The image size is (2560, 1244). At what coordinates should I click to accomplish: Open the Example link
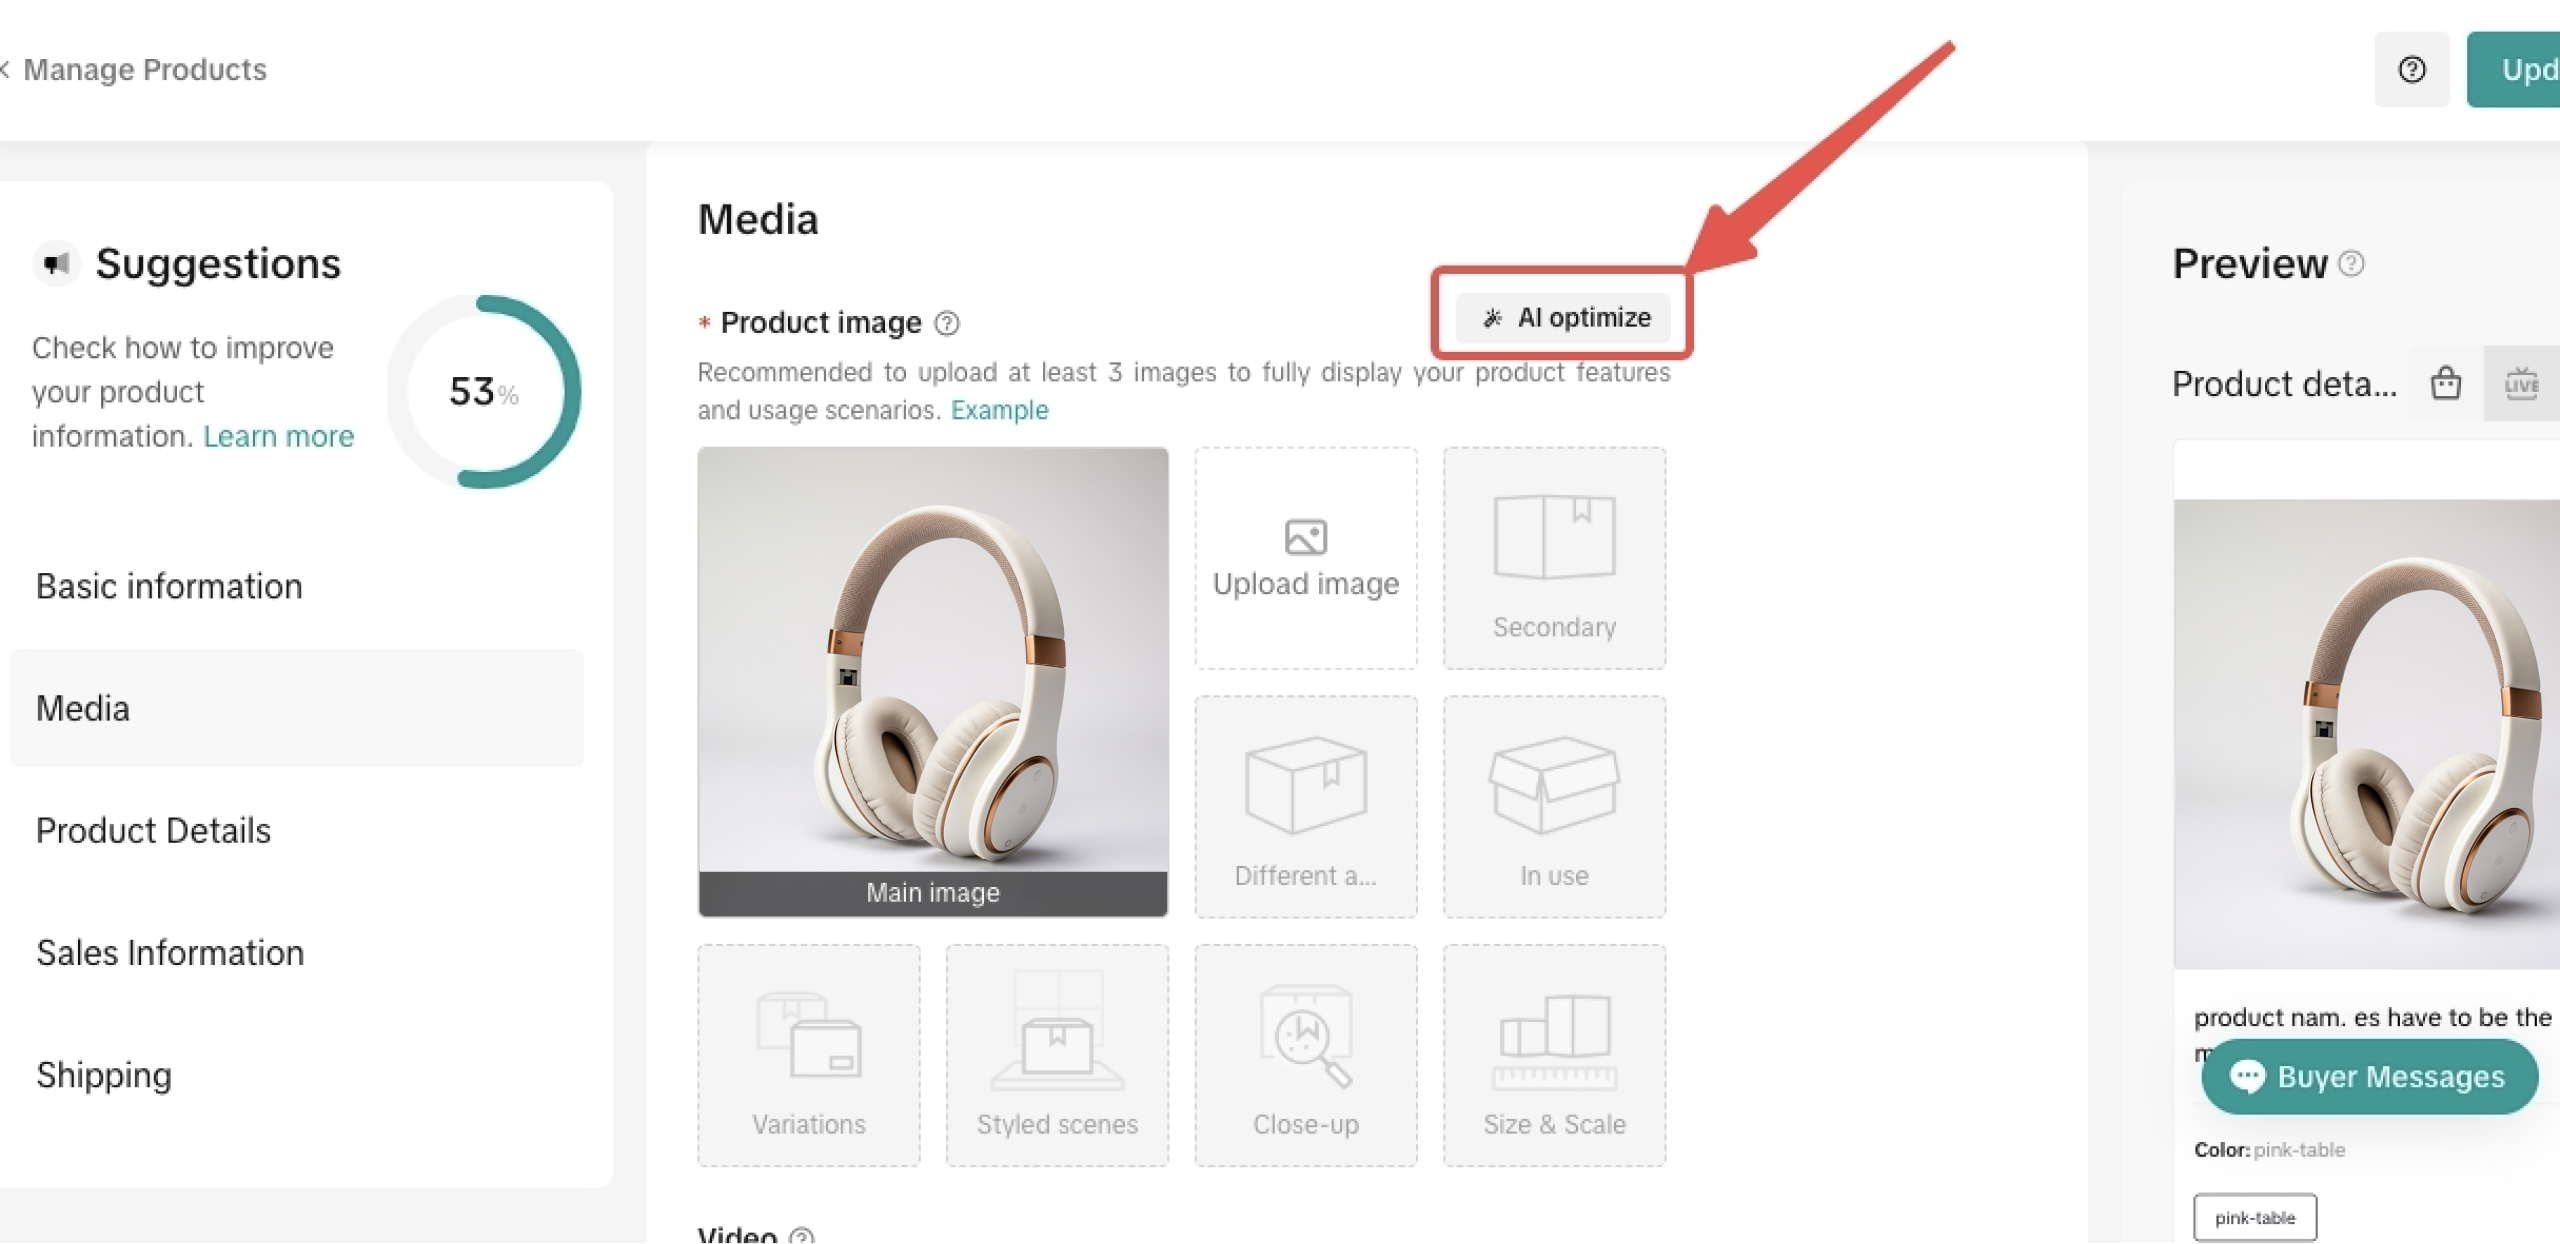(999, 410)
